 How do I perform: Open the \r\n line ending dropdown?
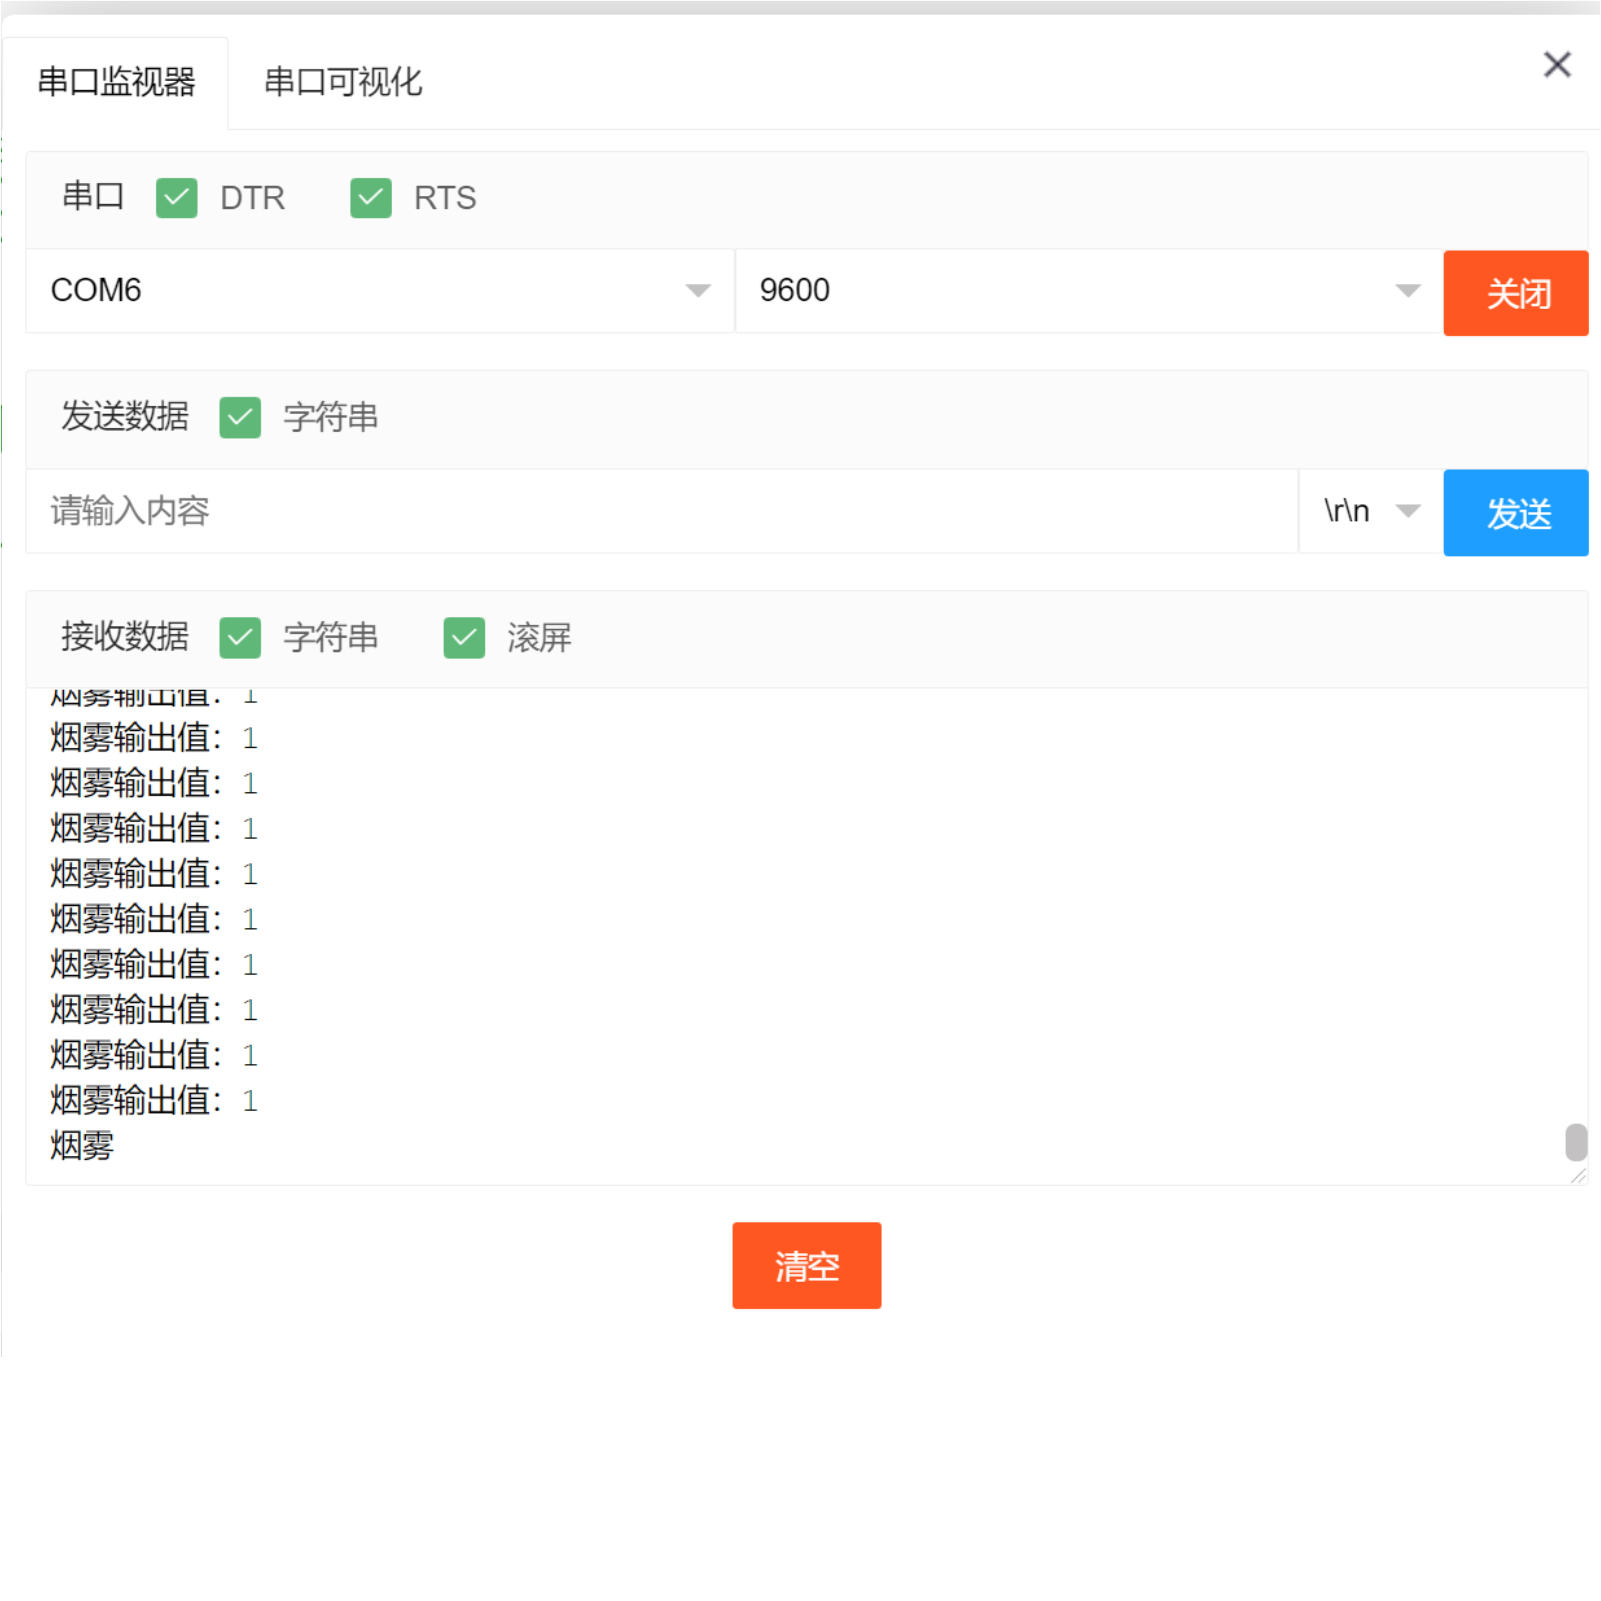point(1370,512)
